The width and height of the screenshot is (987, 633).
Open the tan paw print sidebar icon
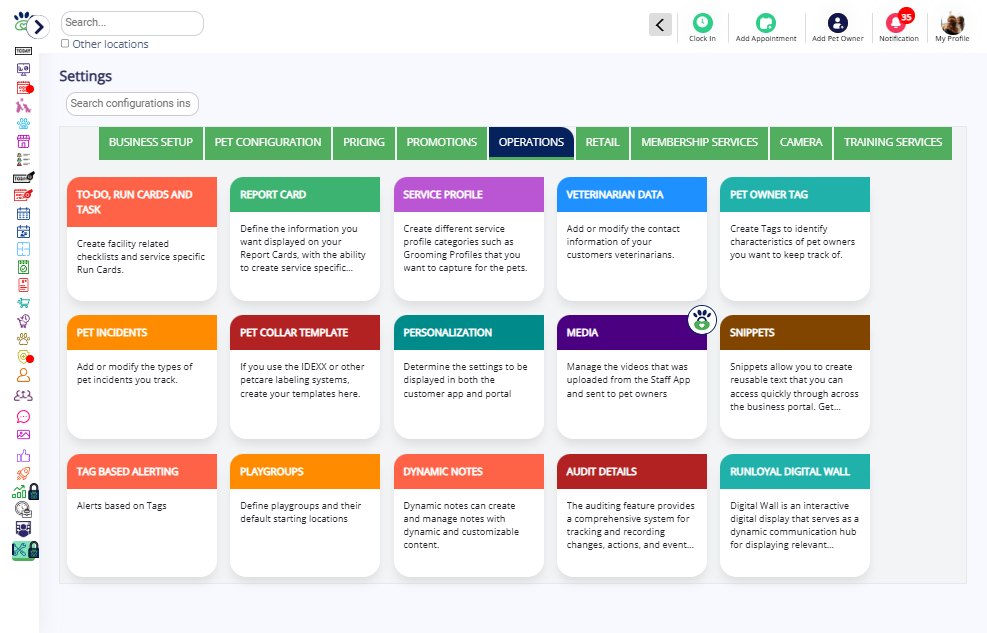(x=23, y=340)
